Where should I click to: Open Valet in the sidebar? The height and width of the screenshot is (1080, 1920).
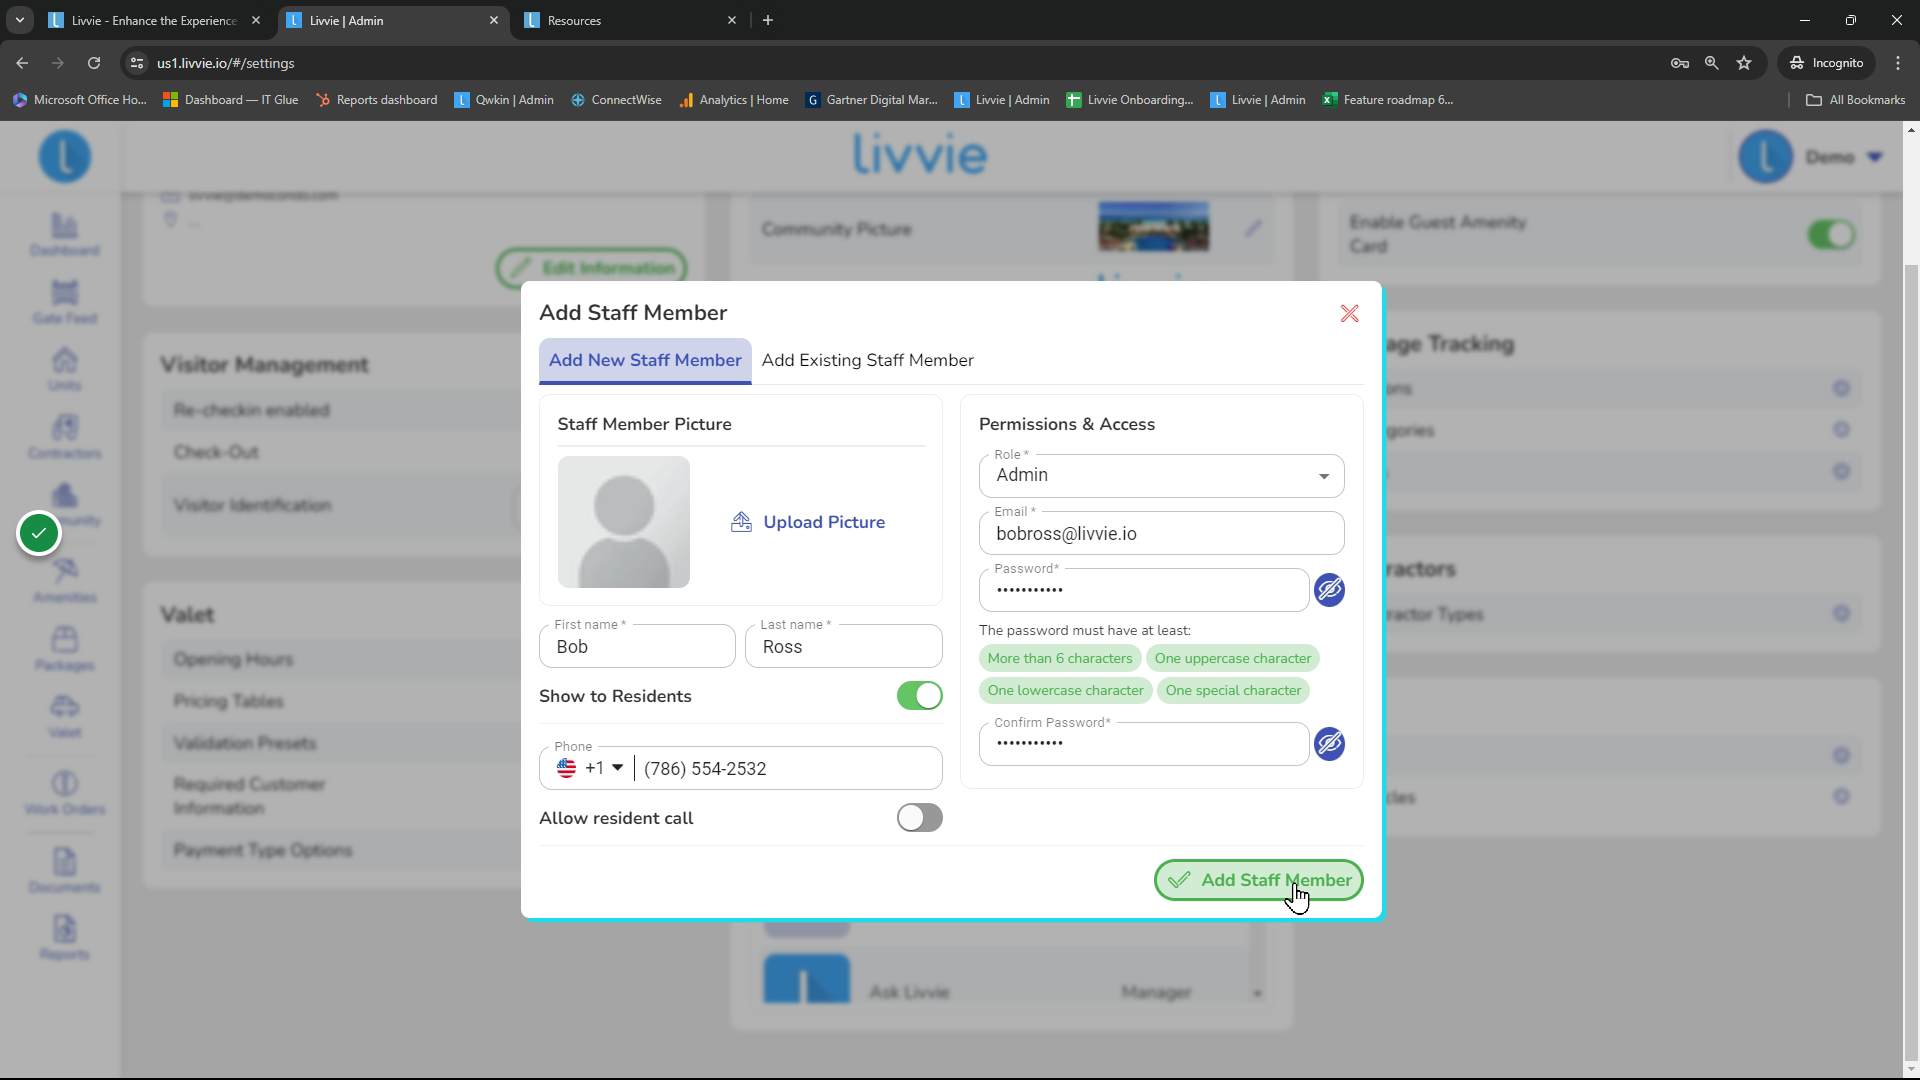coord(64,717)
